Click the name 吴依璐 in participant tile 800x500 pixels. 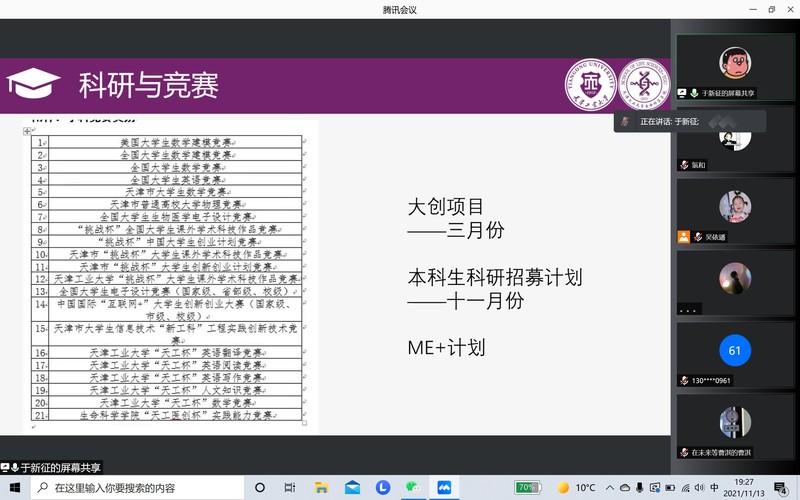tap(715, 237)
